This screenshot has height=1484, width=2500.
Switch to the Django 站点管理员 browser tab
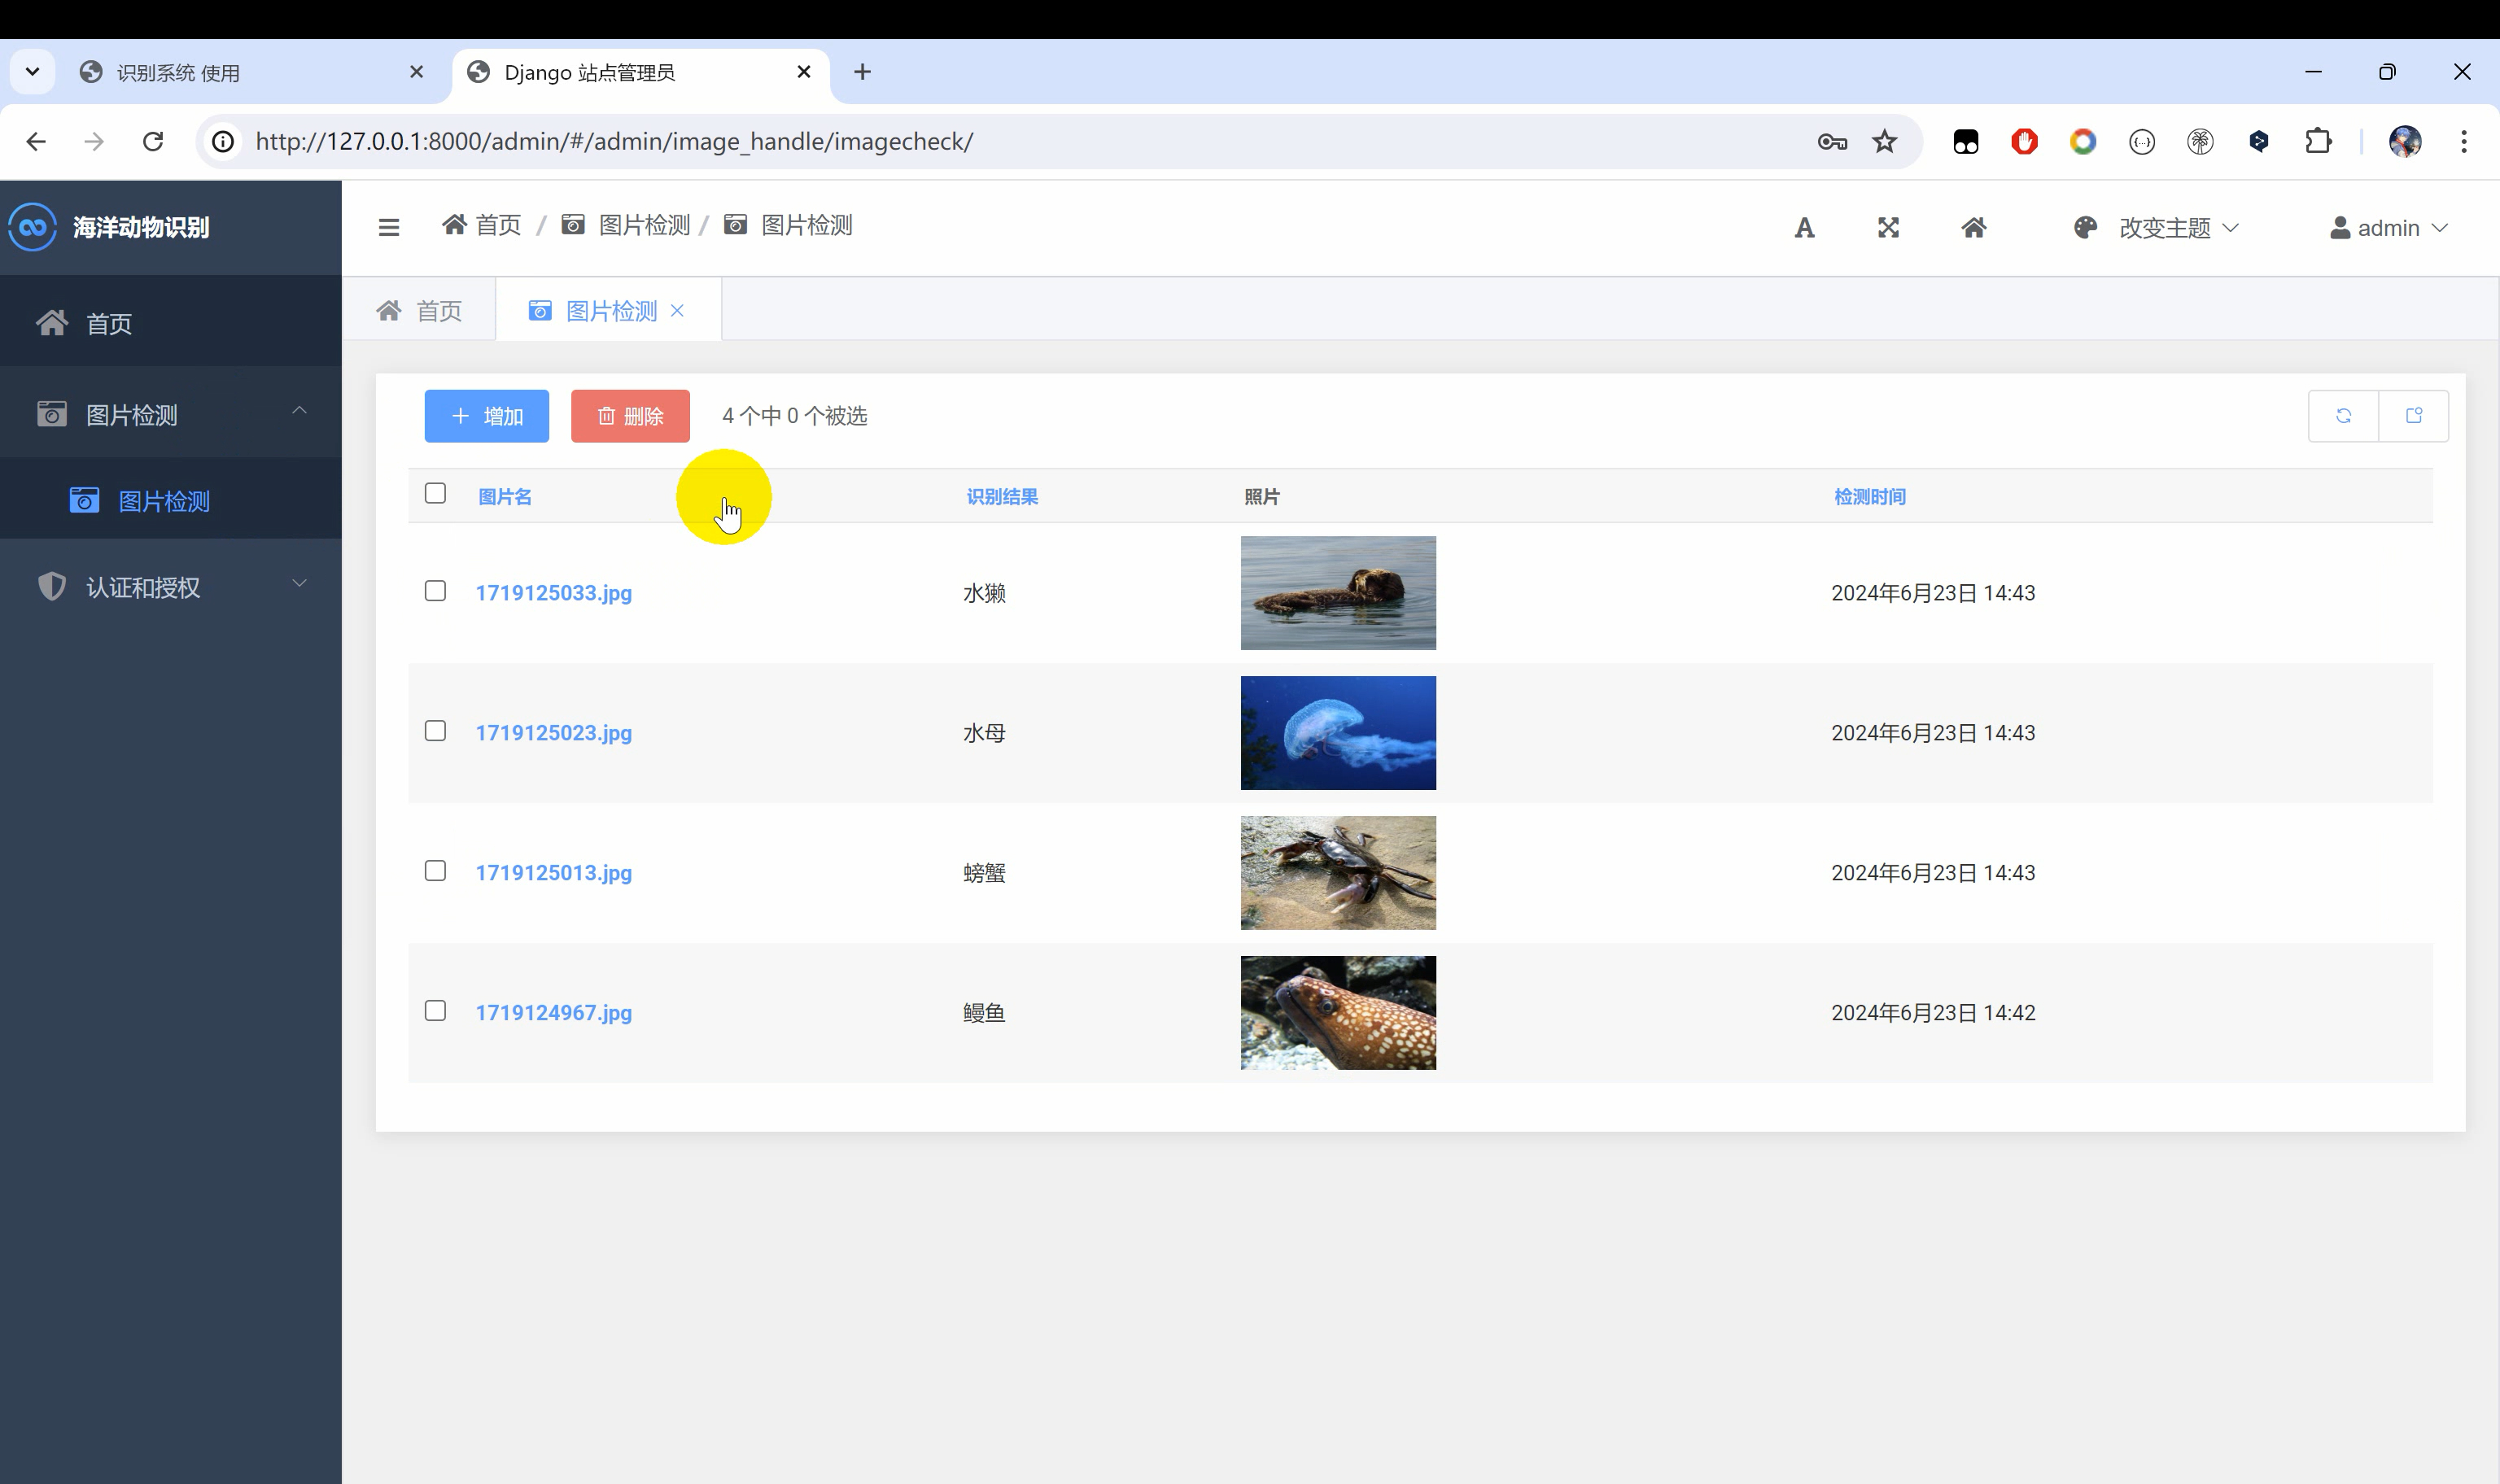(590, 71)
